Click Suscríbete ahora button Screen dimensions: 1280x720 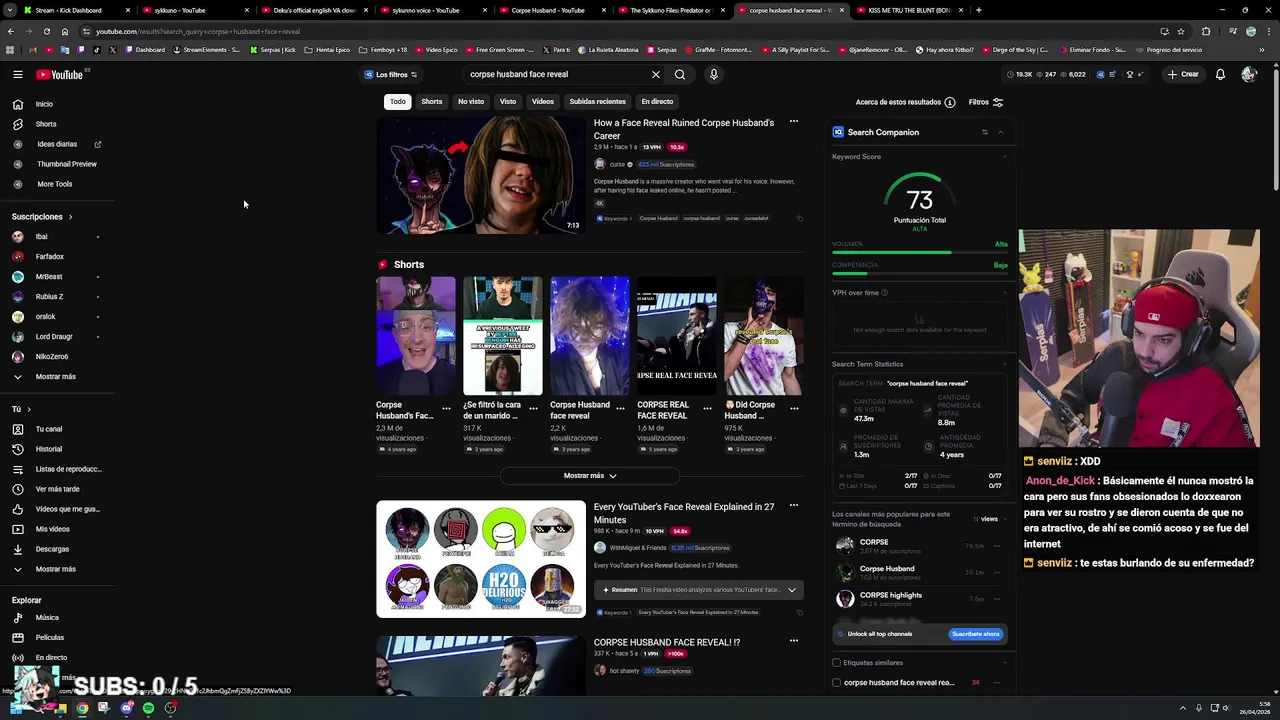click(975, 634)
